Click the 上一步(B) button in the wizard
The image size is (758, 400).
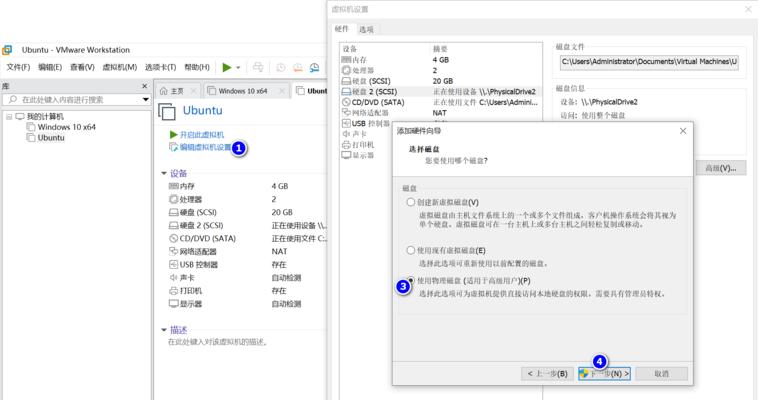tap(547, 373)
